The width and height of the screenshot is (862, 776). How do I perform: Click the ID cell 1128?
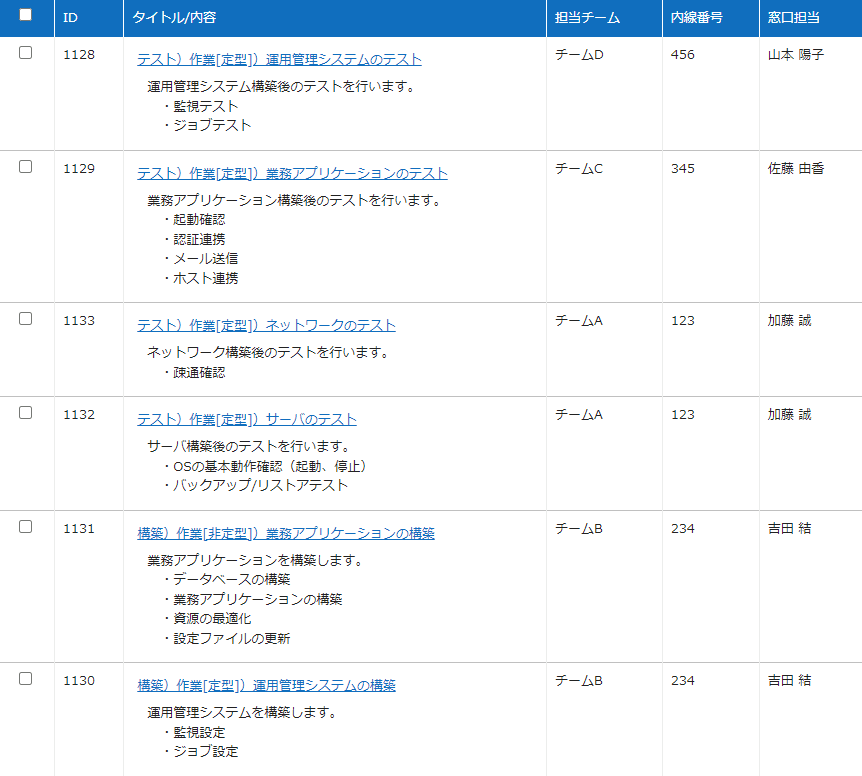point(79,54)
